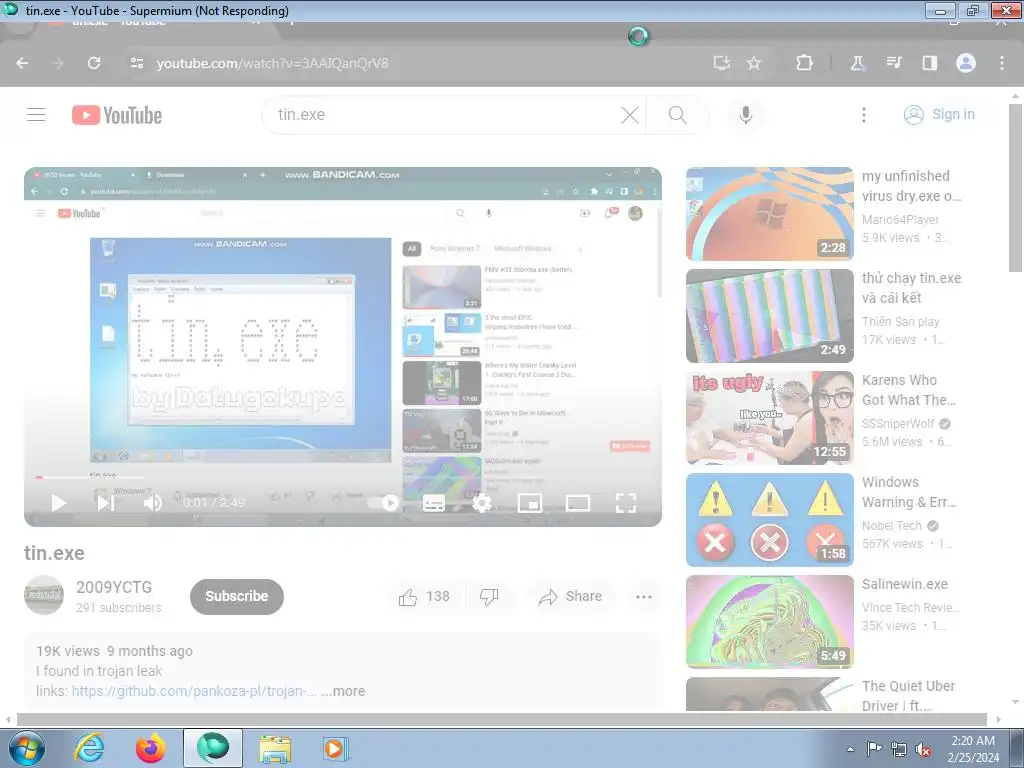Open Windows Start menu
Image resolution: width=1024 pixels, height=768 pixels.
click(26, 748)
